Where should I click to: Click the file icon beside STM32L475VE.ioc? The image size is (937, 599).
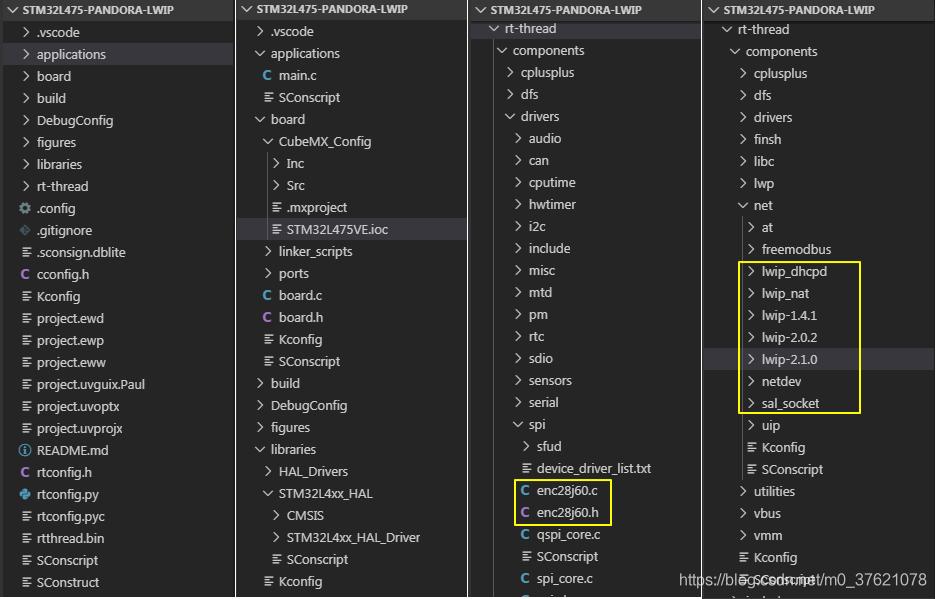pos(277,229)
